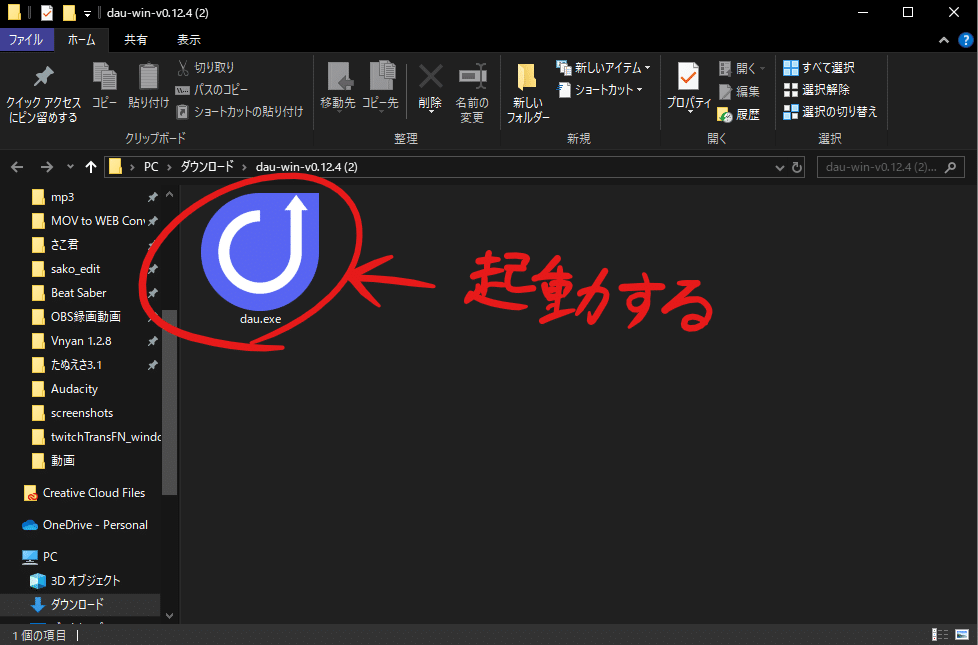The width and height of the screenshot is (978, 645).
Task: Open Help question mark icon
Action: (966, 40)
